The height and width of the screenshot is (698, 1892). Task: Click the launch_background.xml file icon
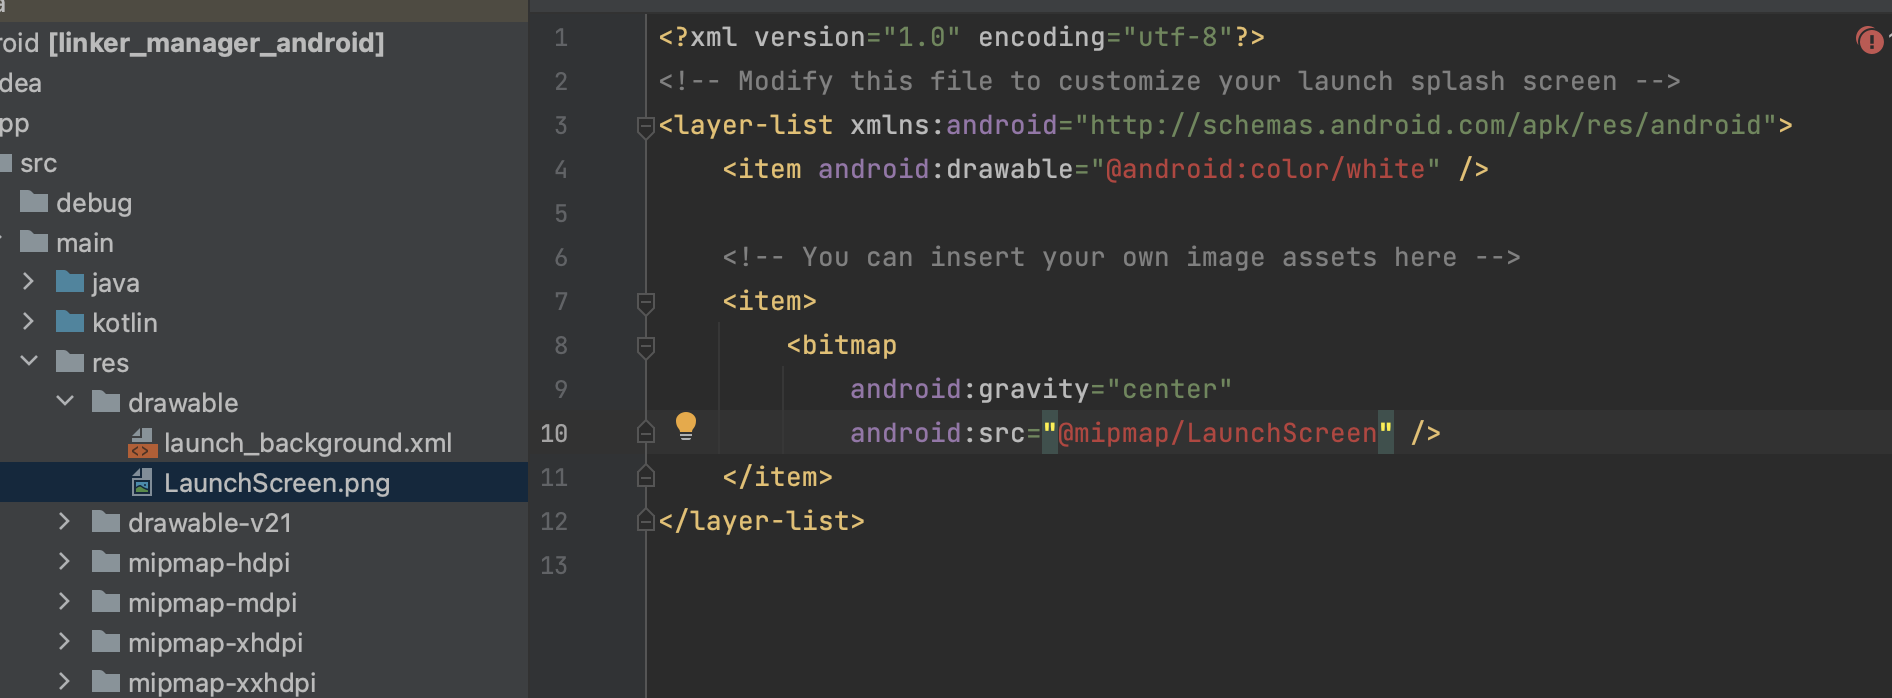[x=143, y=443]
